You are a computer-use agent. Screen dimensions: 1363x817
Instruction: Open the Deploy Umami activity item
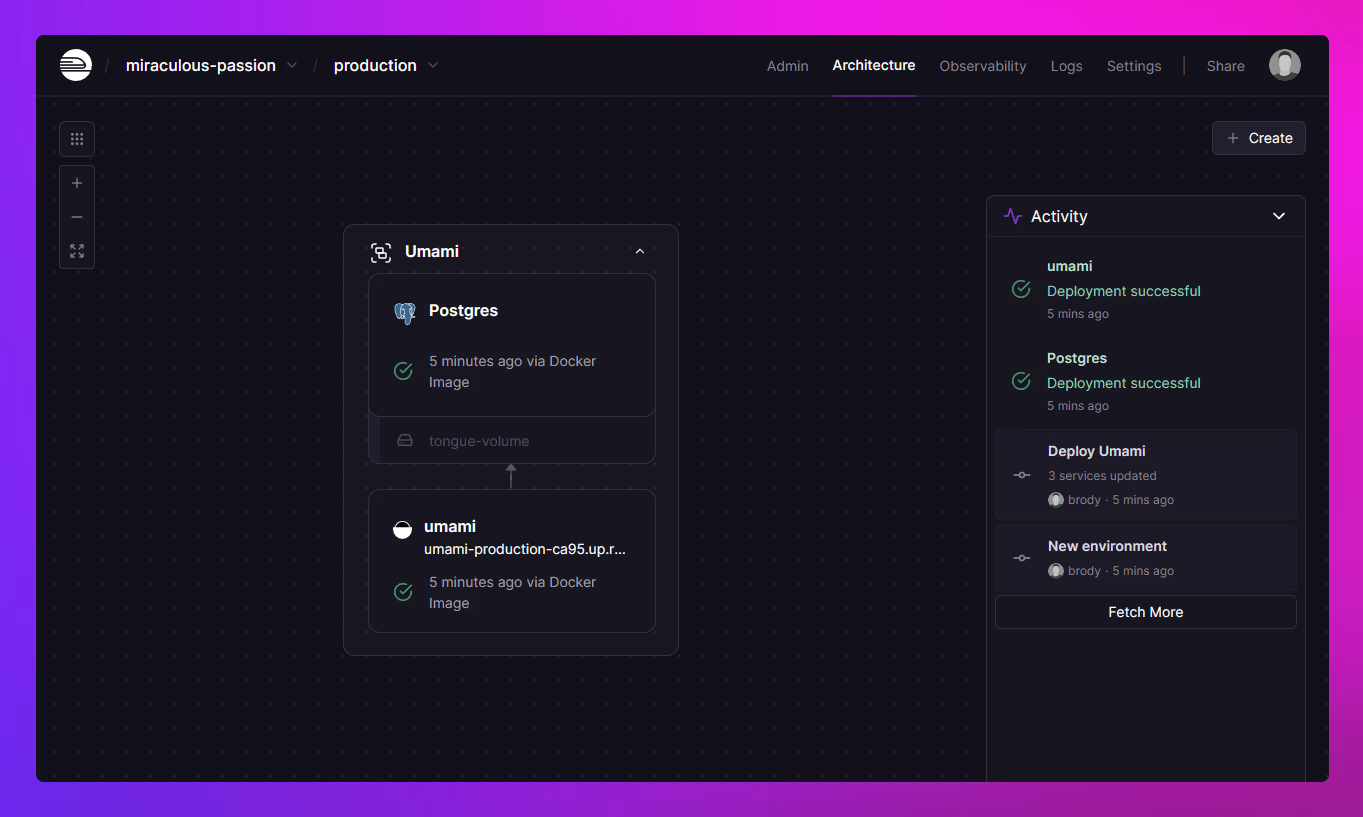(x=1146, y=475)
